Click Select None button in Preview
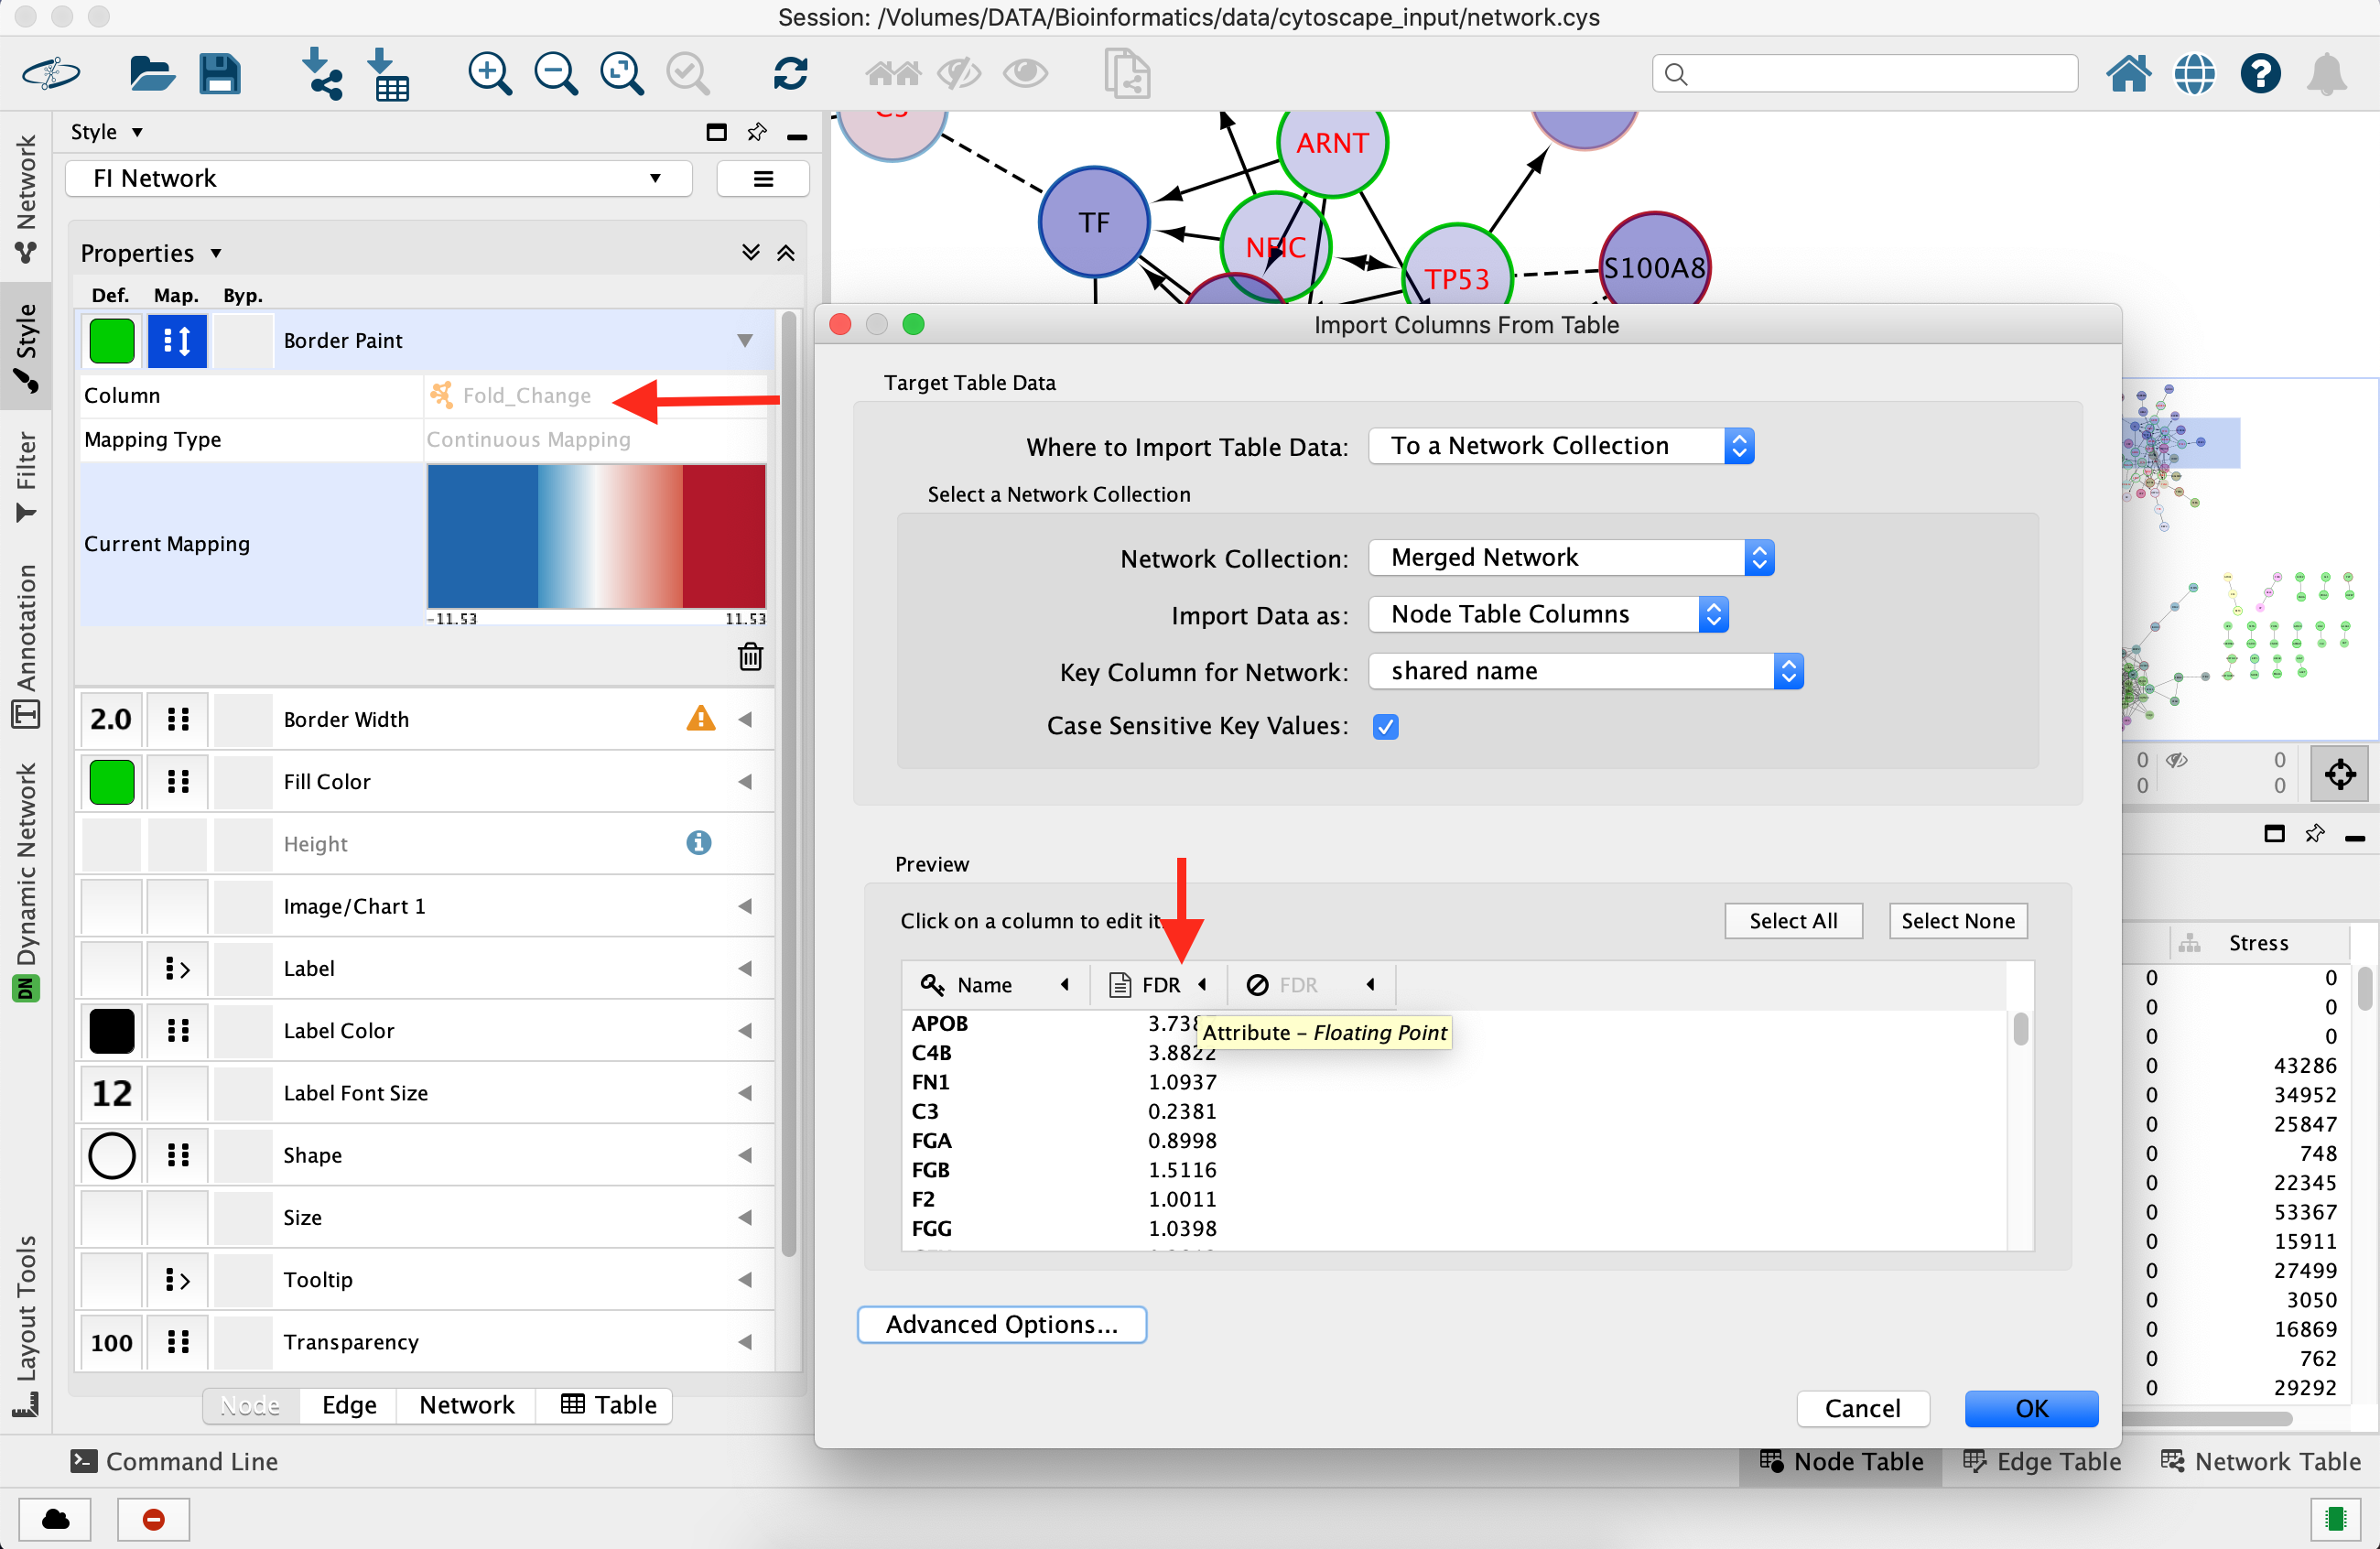Image resolution: width=2380 pixels, height=1549 pixels. [1957, 920]
